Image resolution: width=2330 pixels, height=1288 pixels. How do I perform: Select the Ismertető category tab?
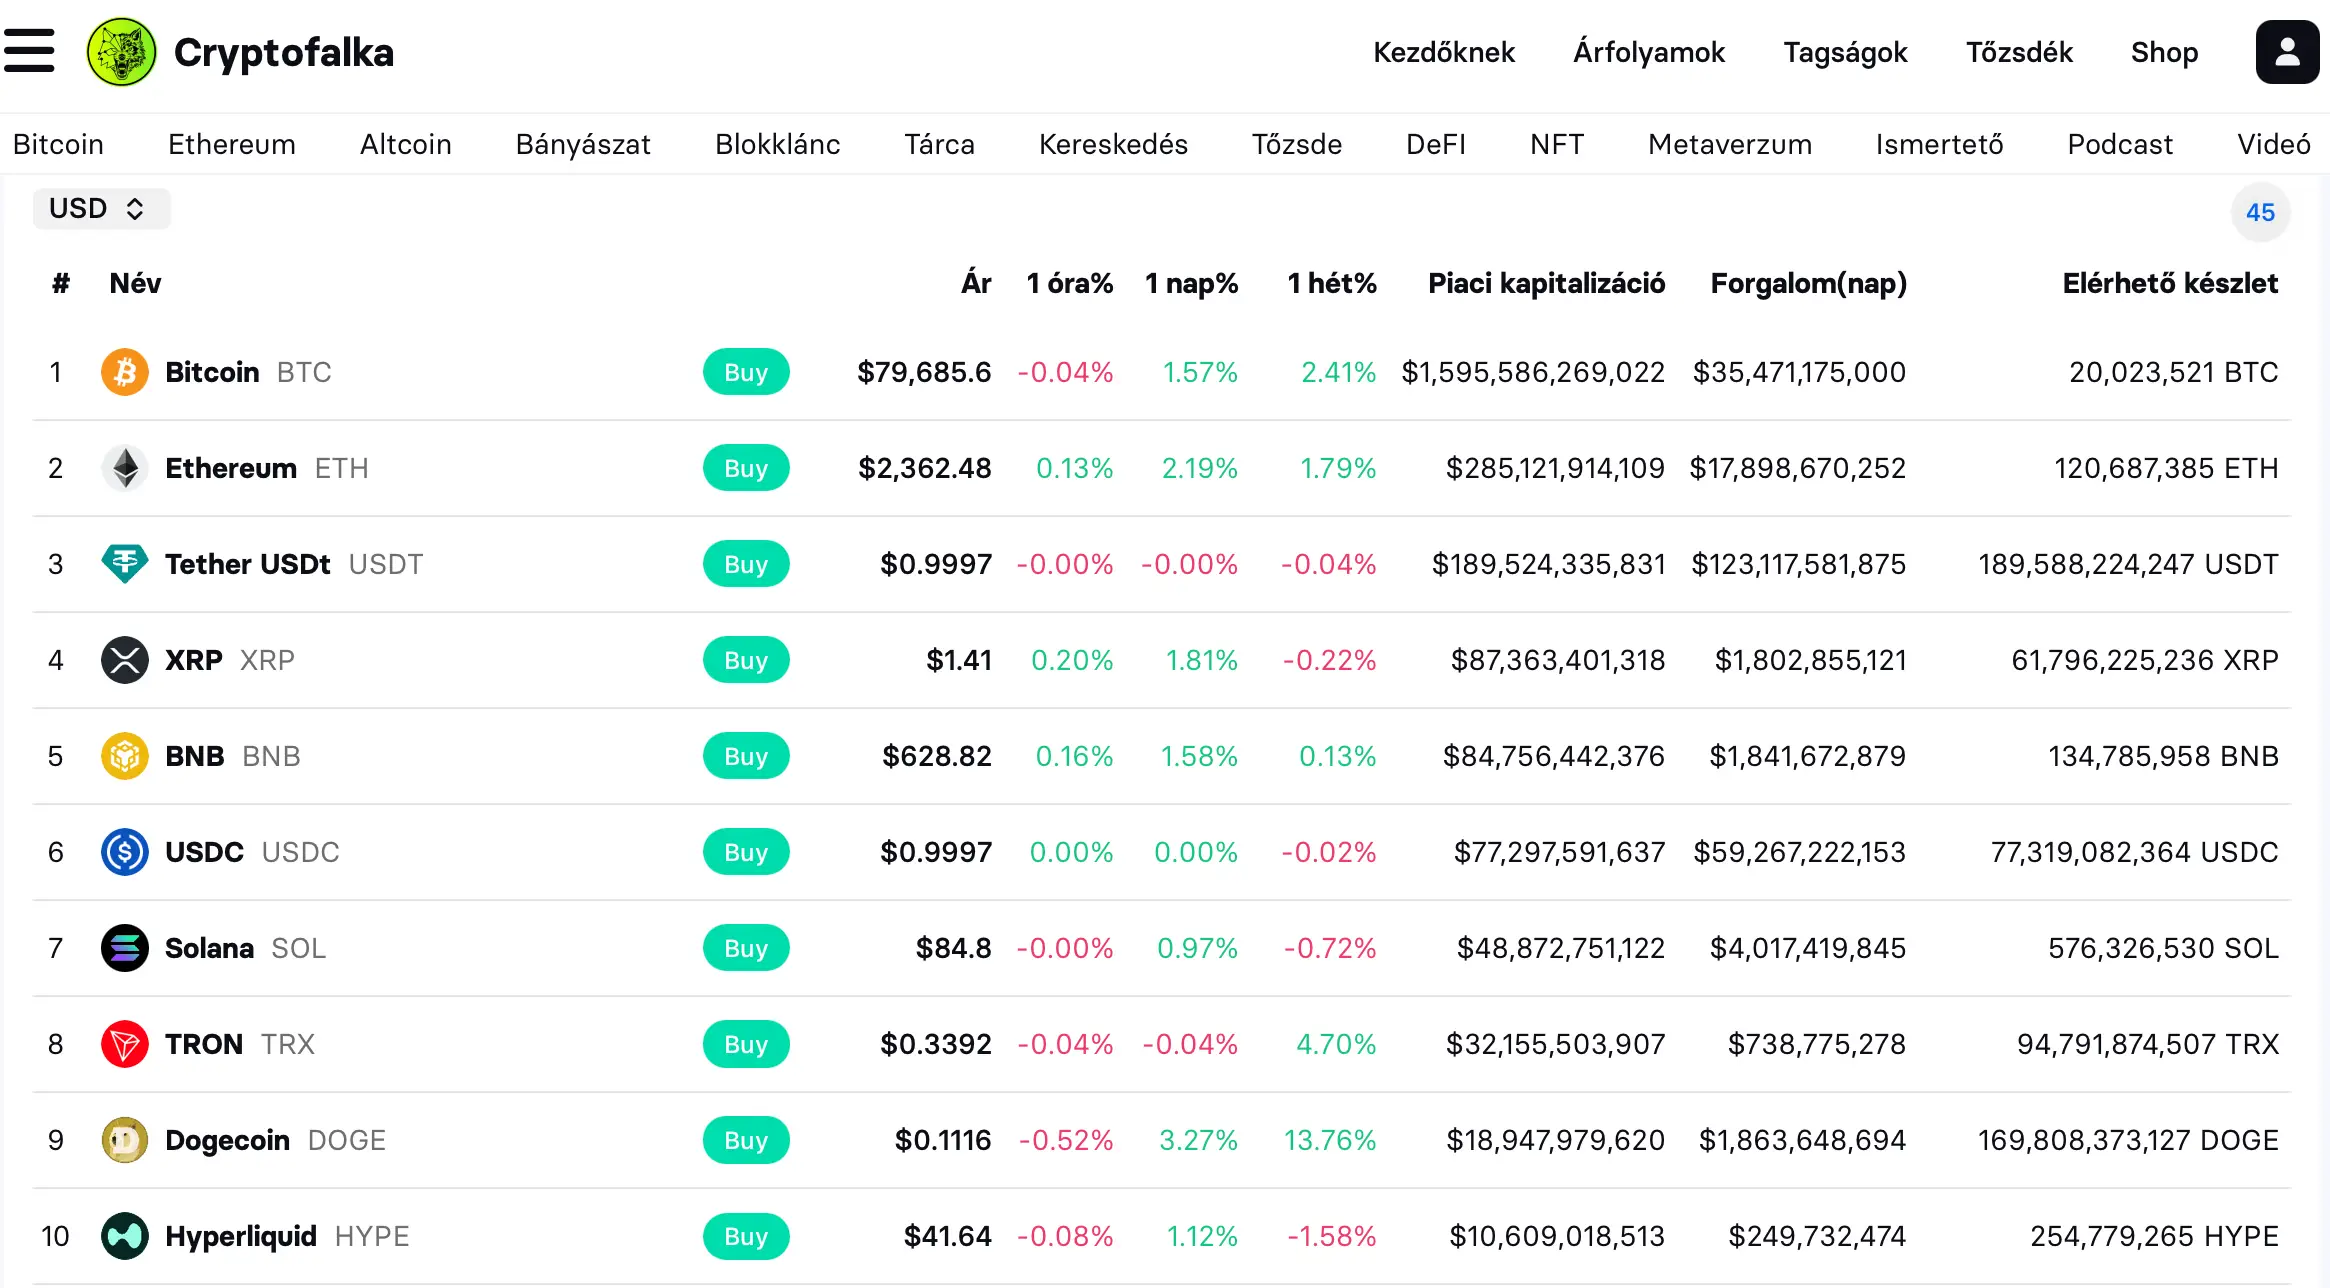coord(1940,144)
